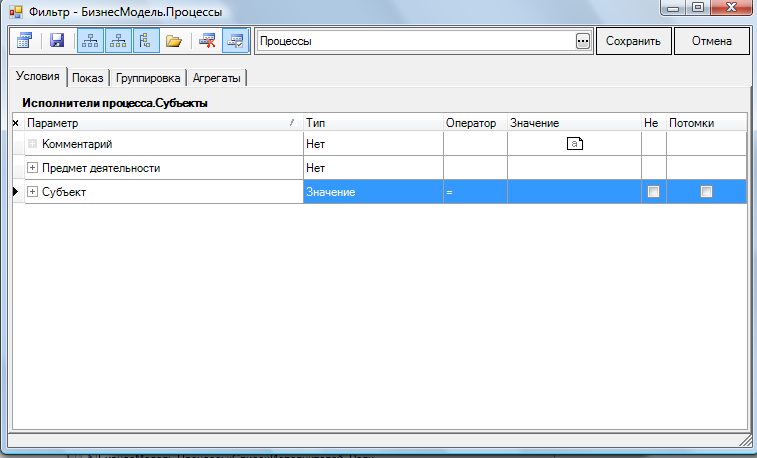
Task: Expand the Предмет деятельности node
Action: pyautogui.click(x=33, y=168)
